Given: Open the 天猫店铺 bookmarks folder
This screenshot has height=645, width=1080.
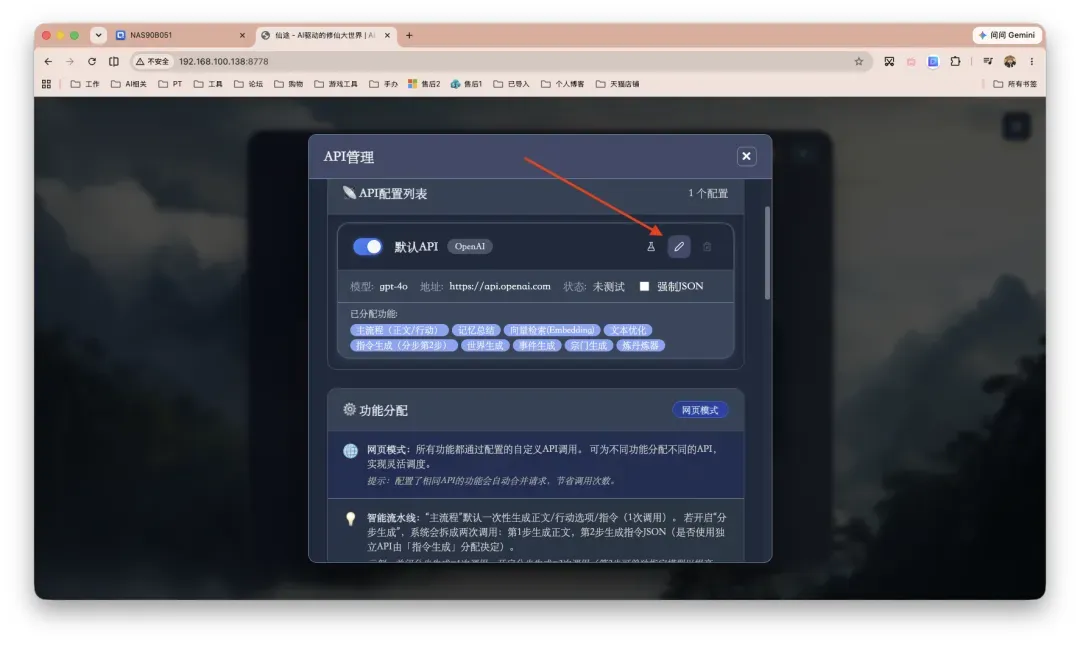Looking at the screenshot, I should 618,84.
